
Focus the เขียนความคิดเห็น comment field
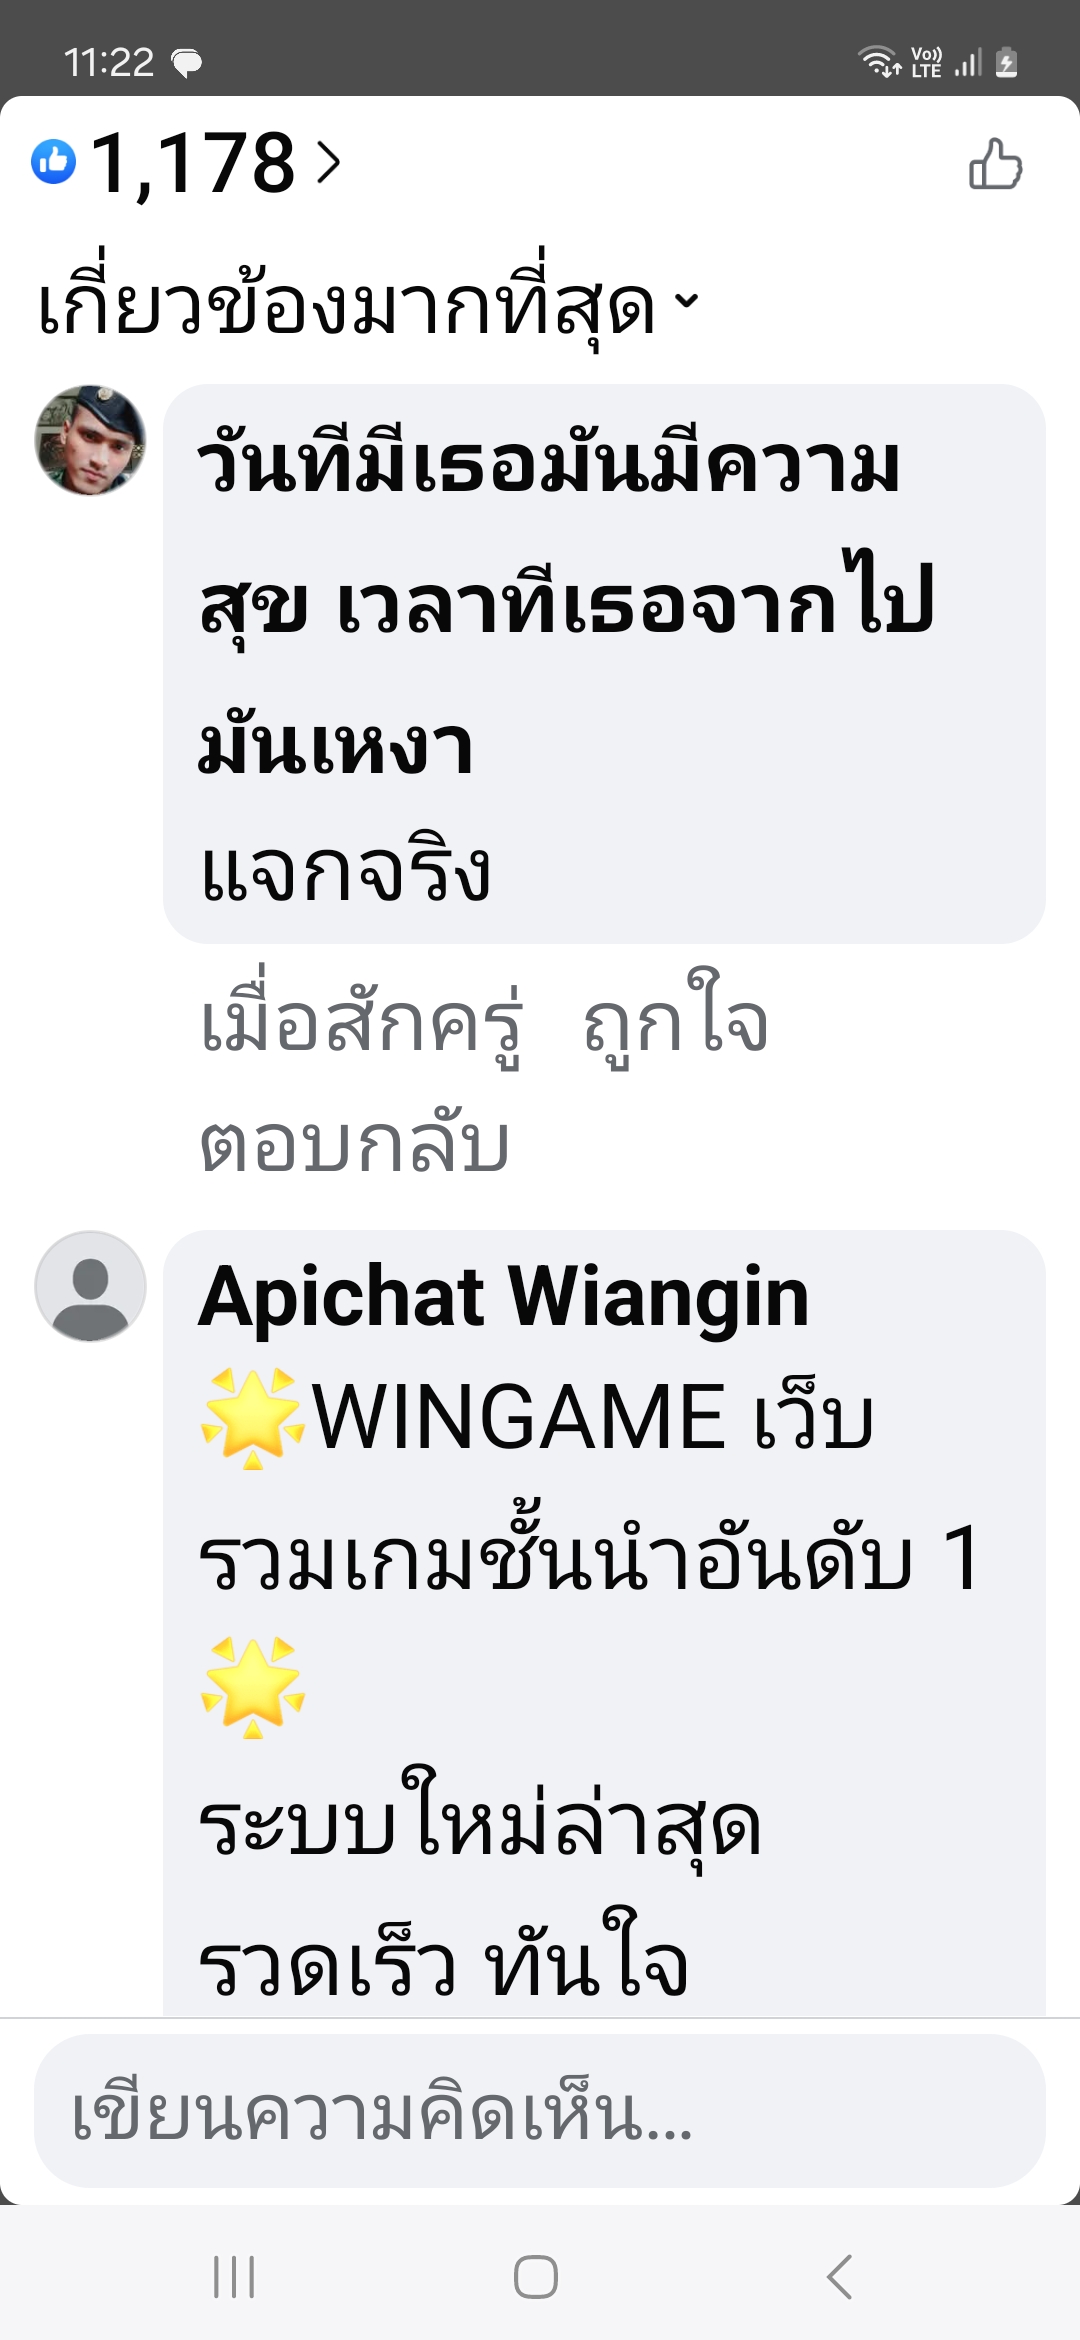(540, 2111)
